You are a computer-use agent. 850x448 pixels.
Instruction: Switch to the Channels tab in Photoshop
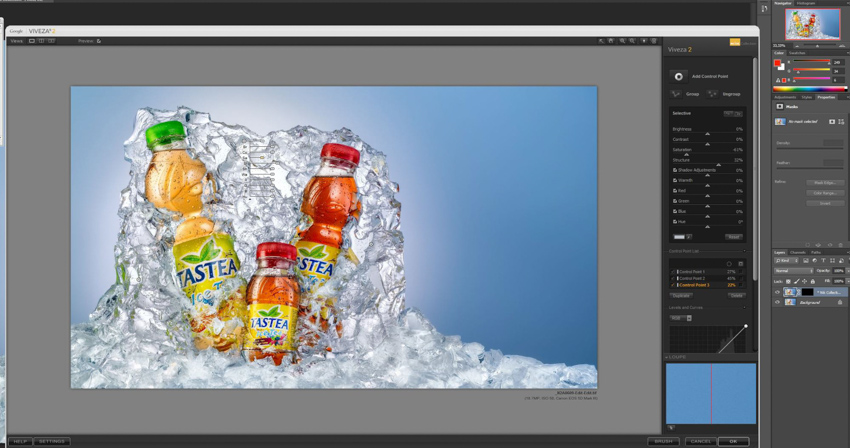point(797,252)
